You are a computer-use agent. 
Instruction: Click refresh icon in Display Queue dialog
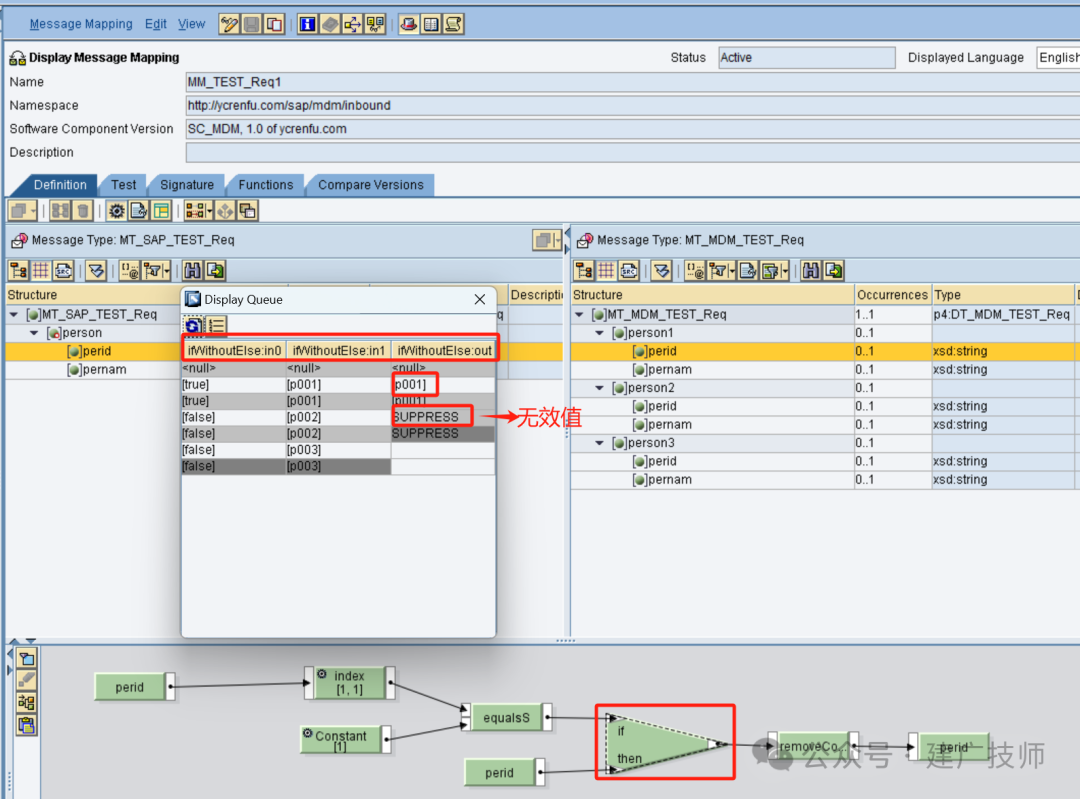coord(194,325)
